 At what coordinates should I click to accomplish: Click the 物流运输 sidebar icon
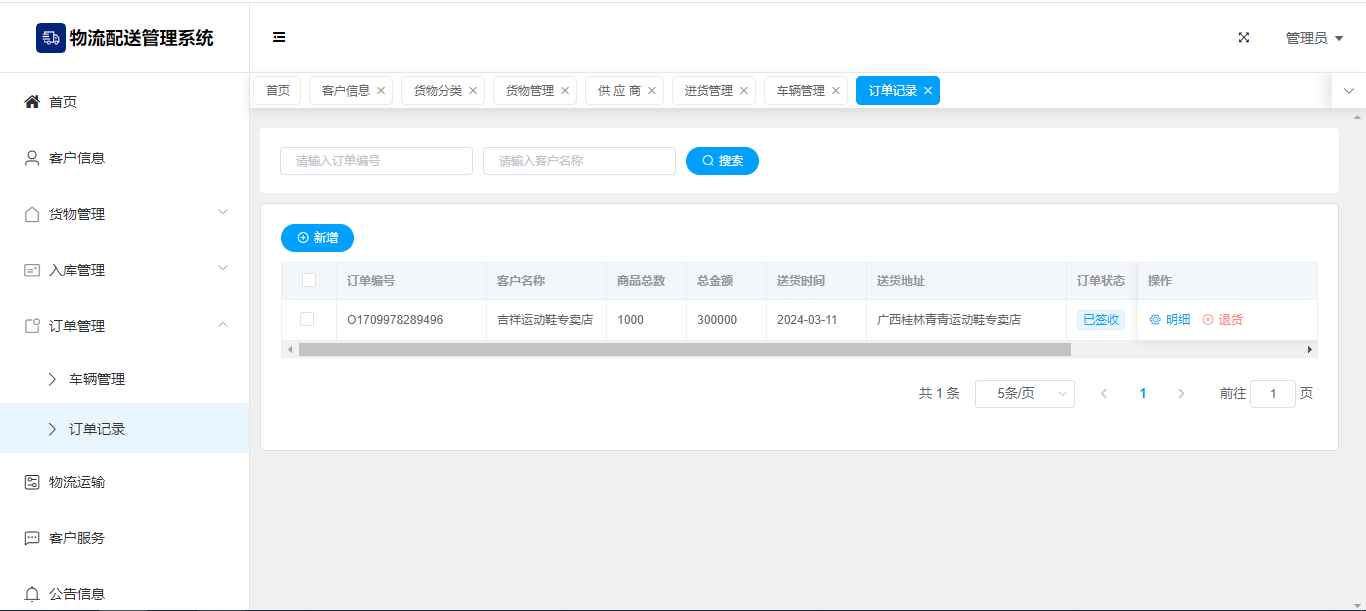[32, 482]
